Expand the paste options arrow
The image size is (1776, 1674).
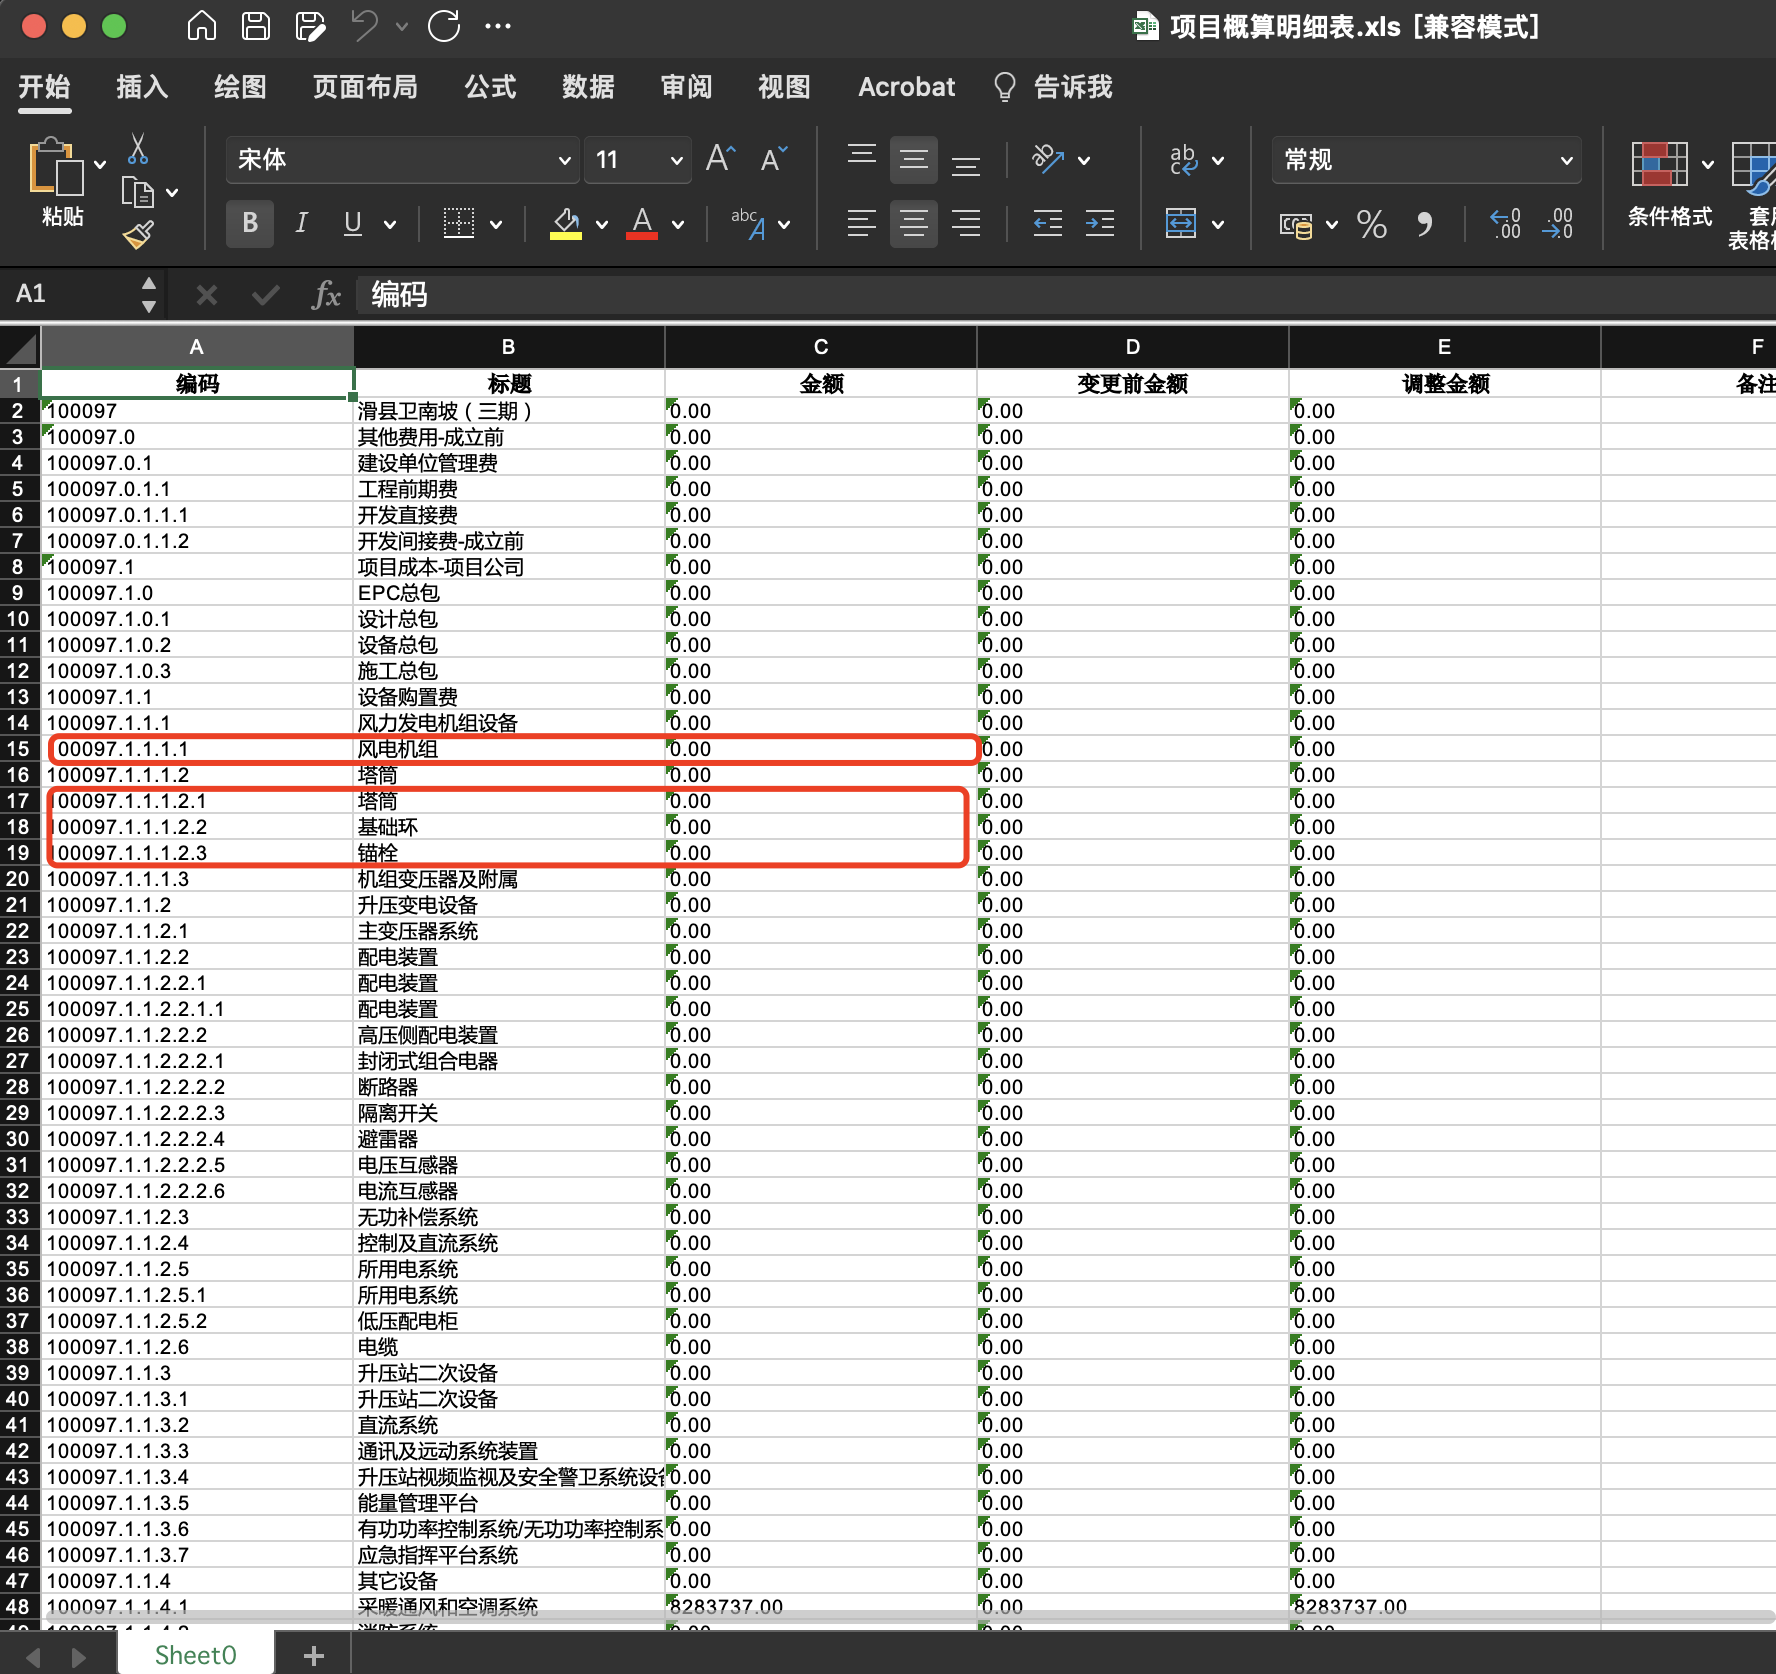[100, 165]
